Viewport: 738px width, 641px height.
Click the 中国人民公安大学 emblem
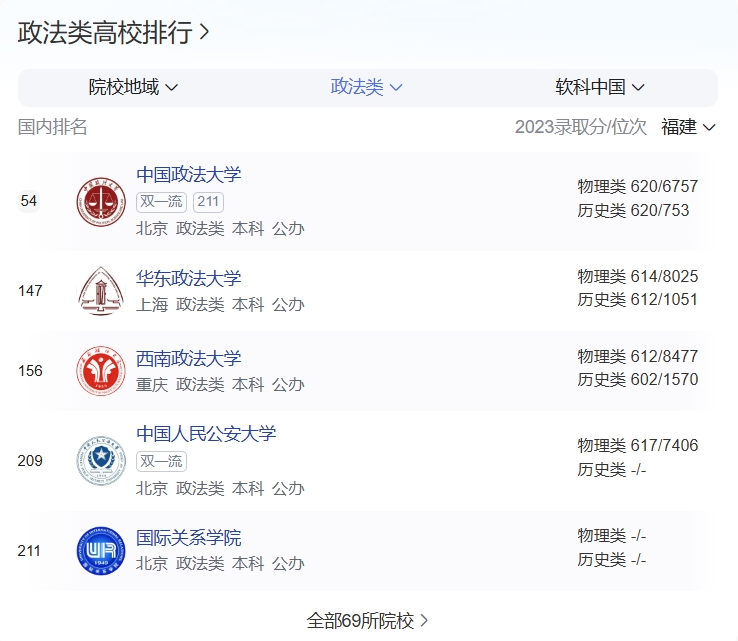[x=101, y=461]
